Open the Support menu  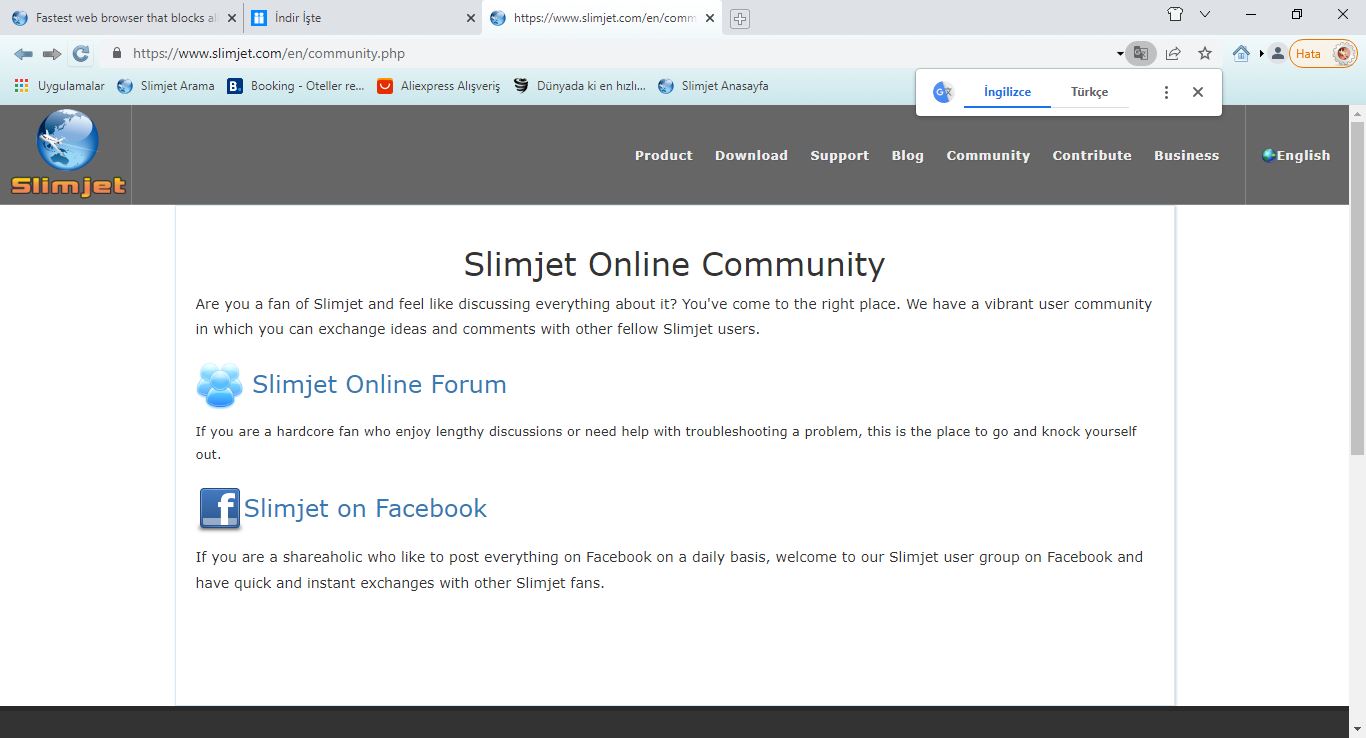coord(840,155)
